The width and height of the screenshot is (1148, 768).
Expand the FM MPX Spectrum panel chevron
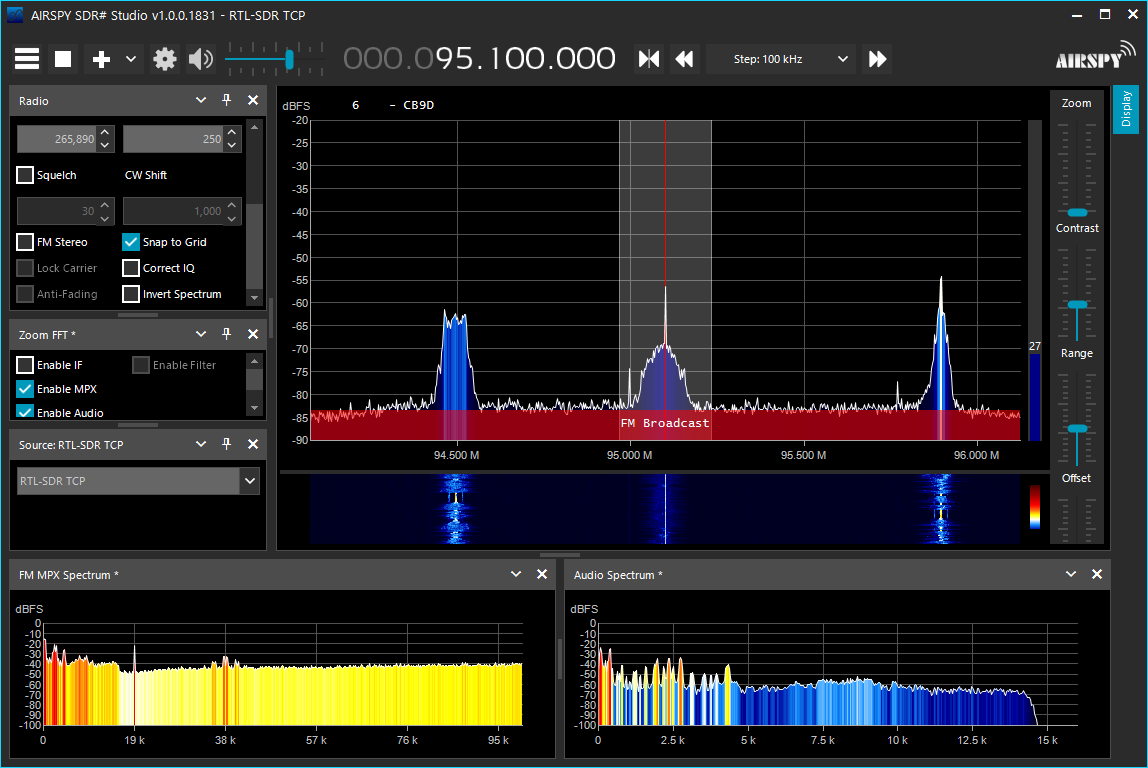[x=515, y=574]
